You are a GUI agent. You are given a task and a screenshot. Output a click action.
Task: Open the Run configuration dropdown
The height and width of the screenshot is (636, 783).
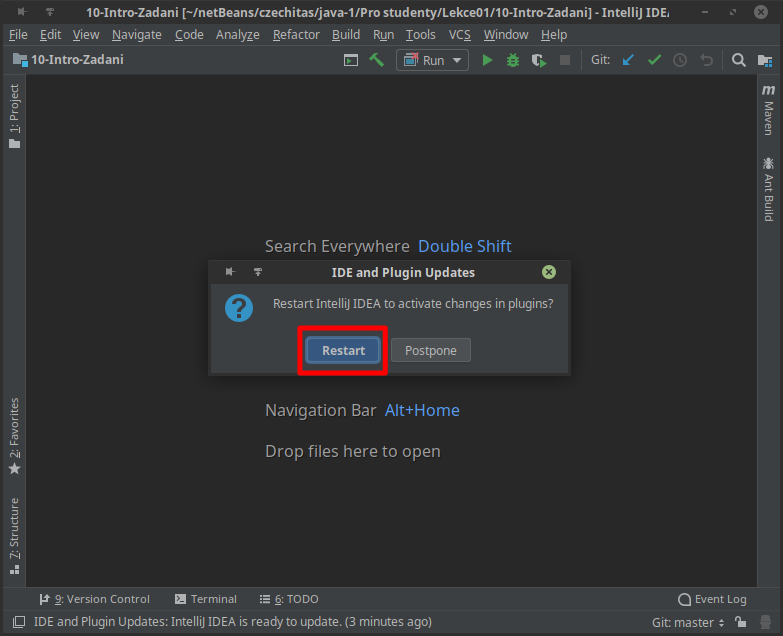(x=433, y=60)
